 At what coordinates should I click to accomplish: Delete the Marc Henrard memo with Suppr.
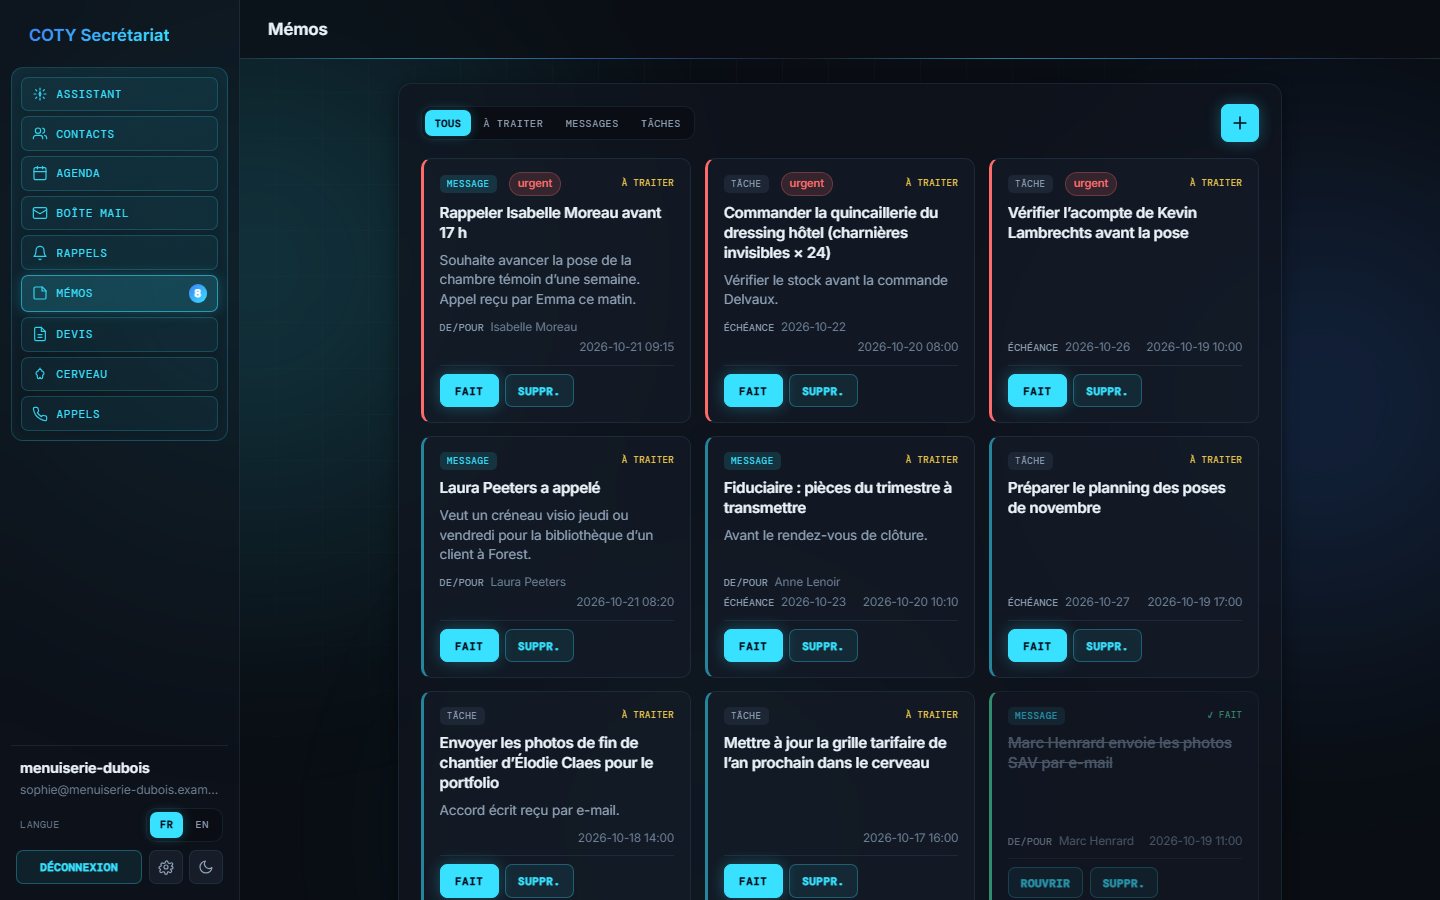1123,883
